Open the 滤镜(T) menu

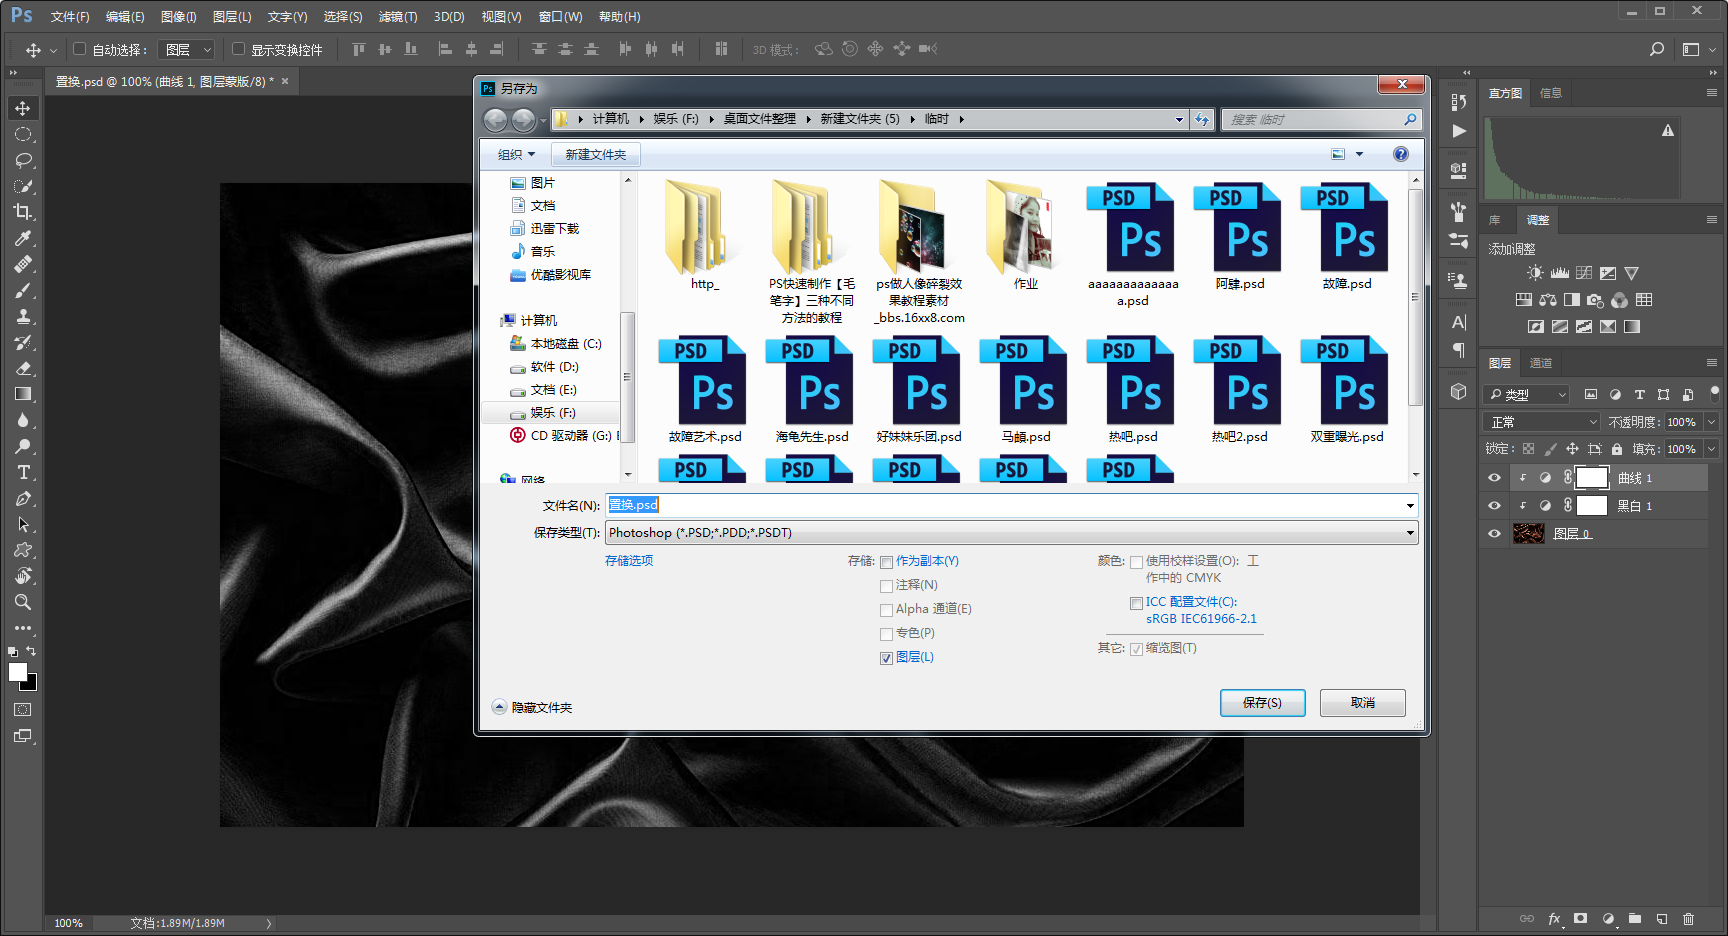398,17
